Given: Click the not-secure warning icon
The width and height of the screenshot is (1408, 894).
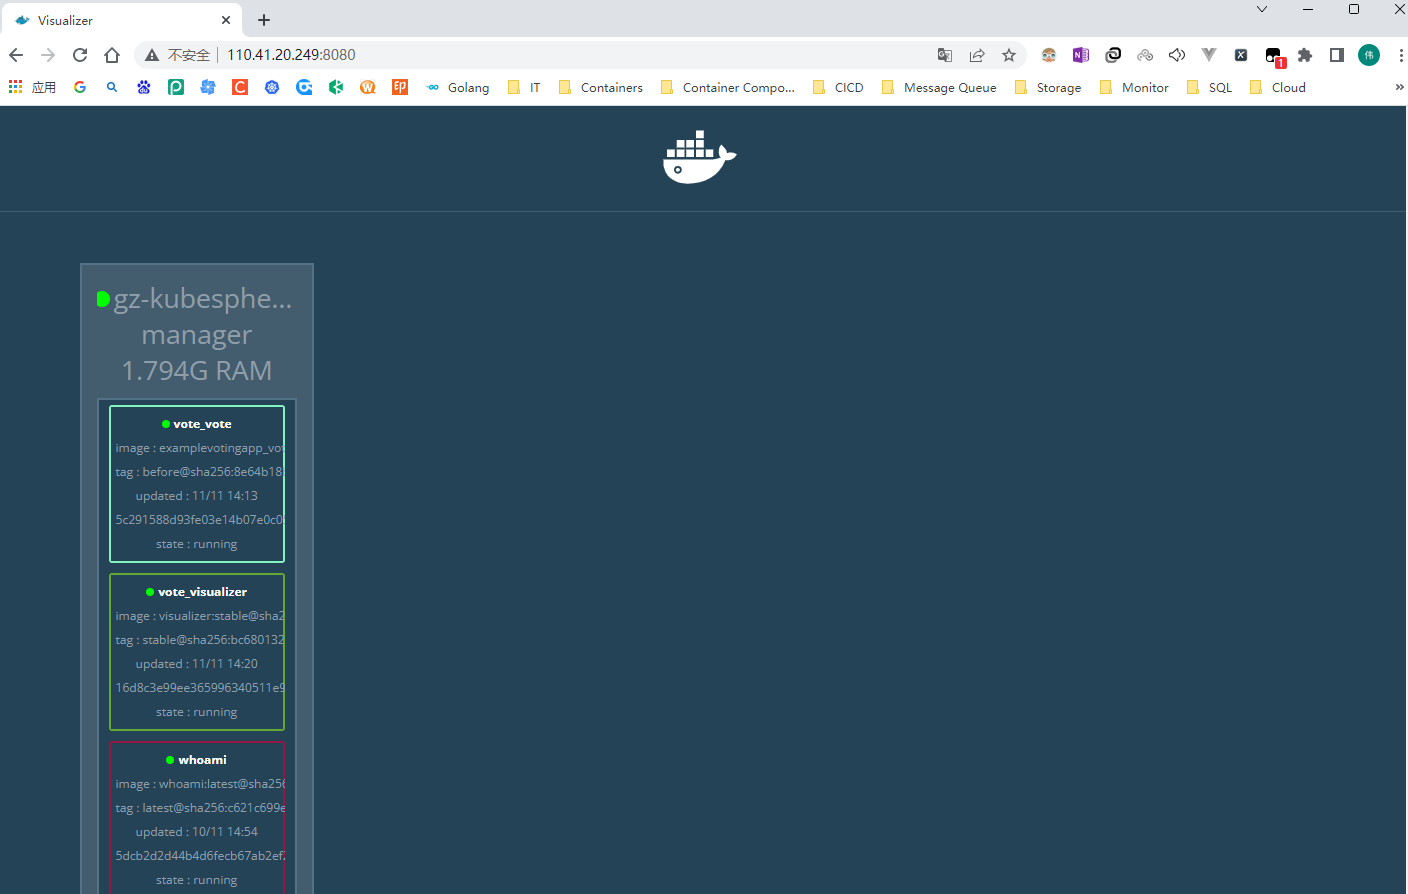Looking at the screenshot, I should pyautogui.click(x=152, y=55).
